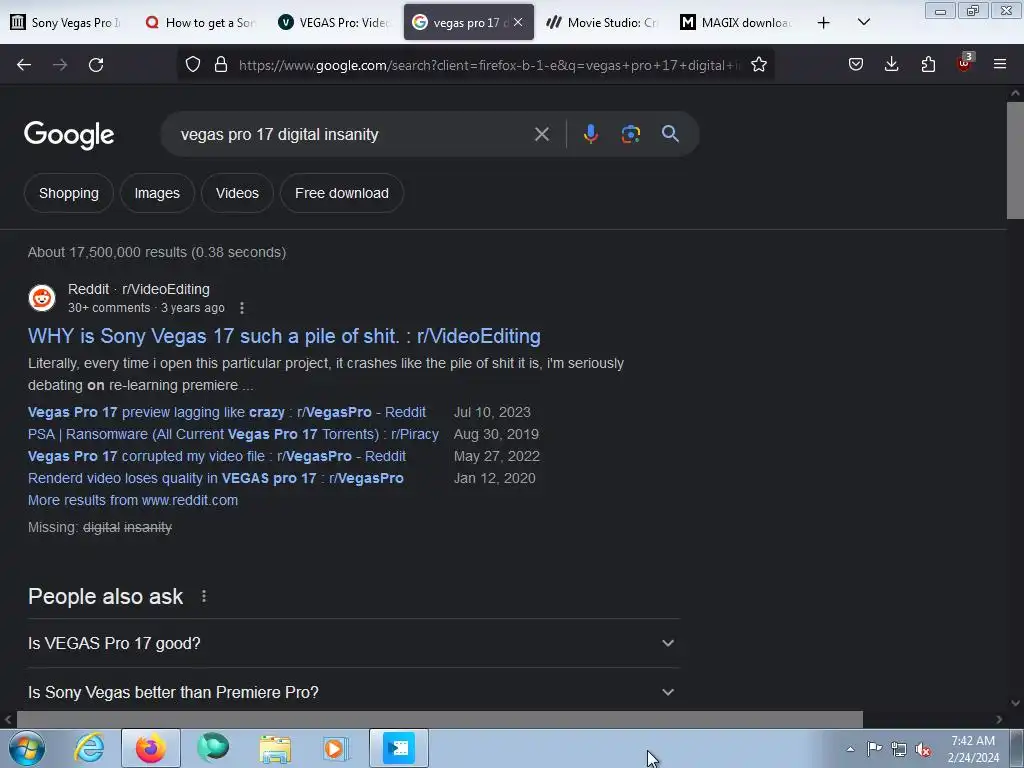This screenshot has height=768, width=1024.
Task: Open the network tray icon
Action: pyautogui.click(x=899, y=749)
